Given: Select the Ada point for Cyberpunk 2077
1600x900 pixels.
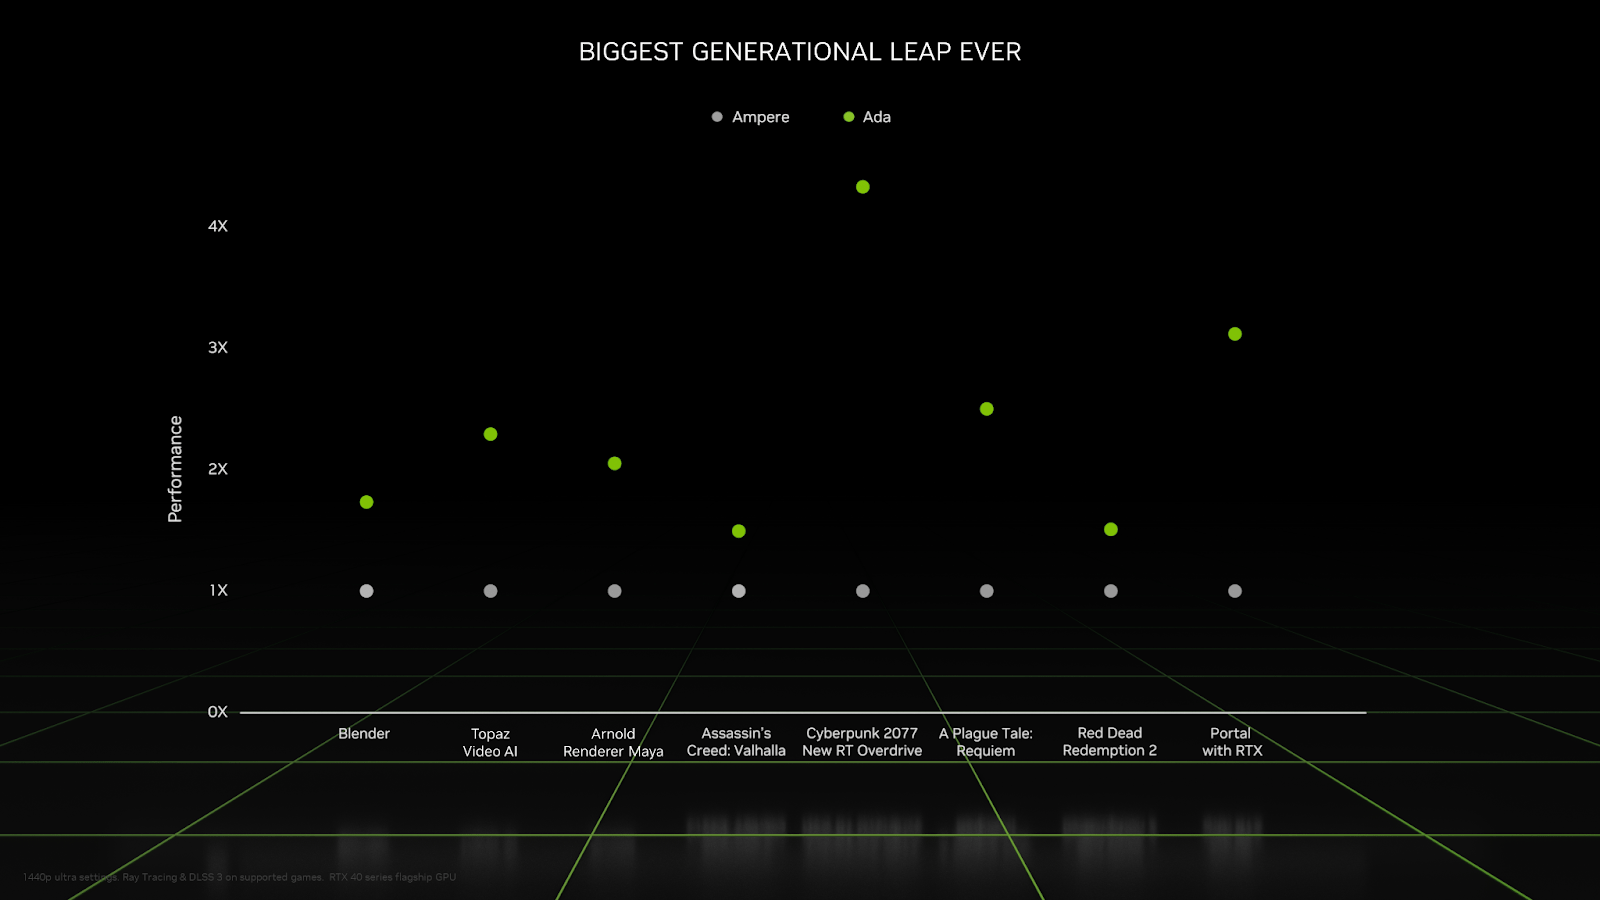Looking at the screenshot, I should (x=863, y=187).
